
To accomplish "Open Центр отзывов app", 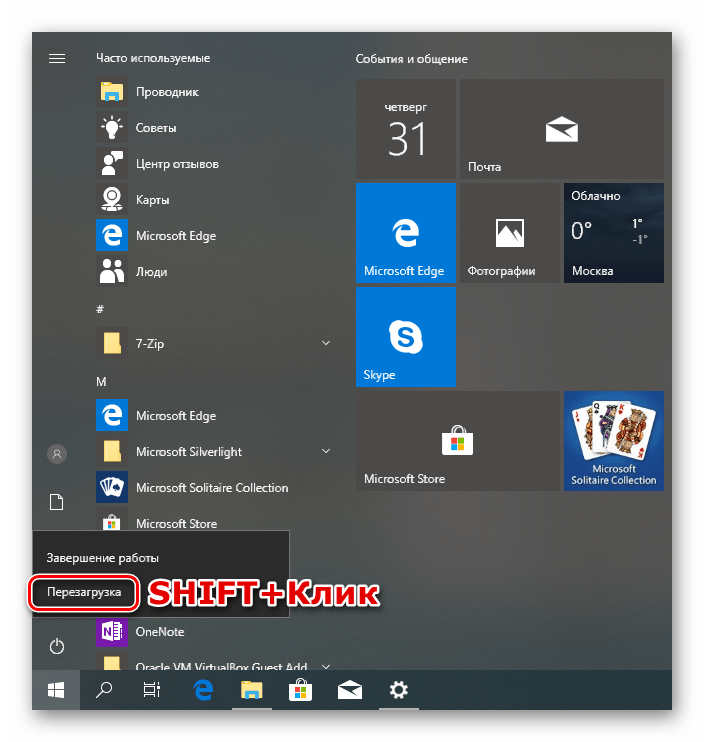I will [x=215, y=164].
